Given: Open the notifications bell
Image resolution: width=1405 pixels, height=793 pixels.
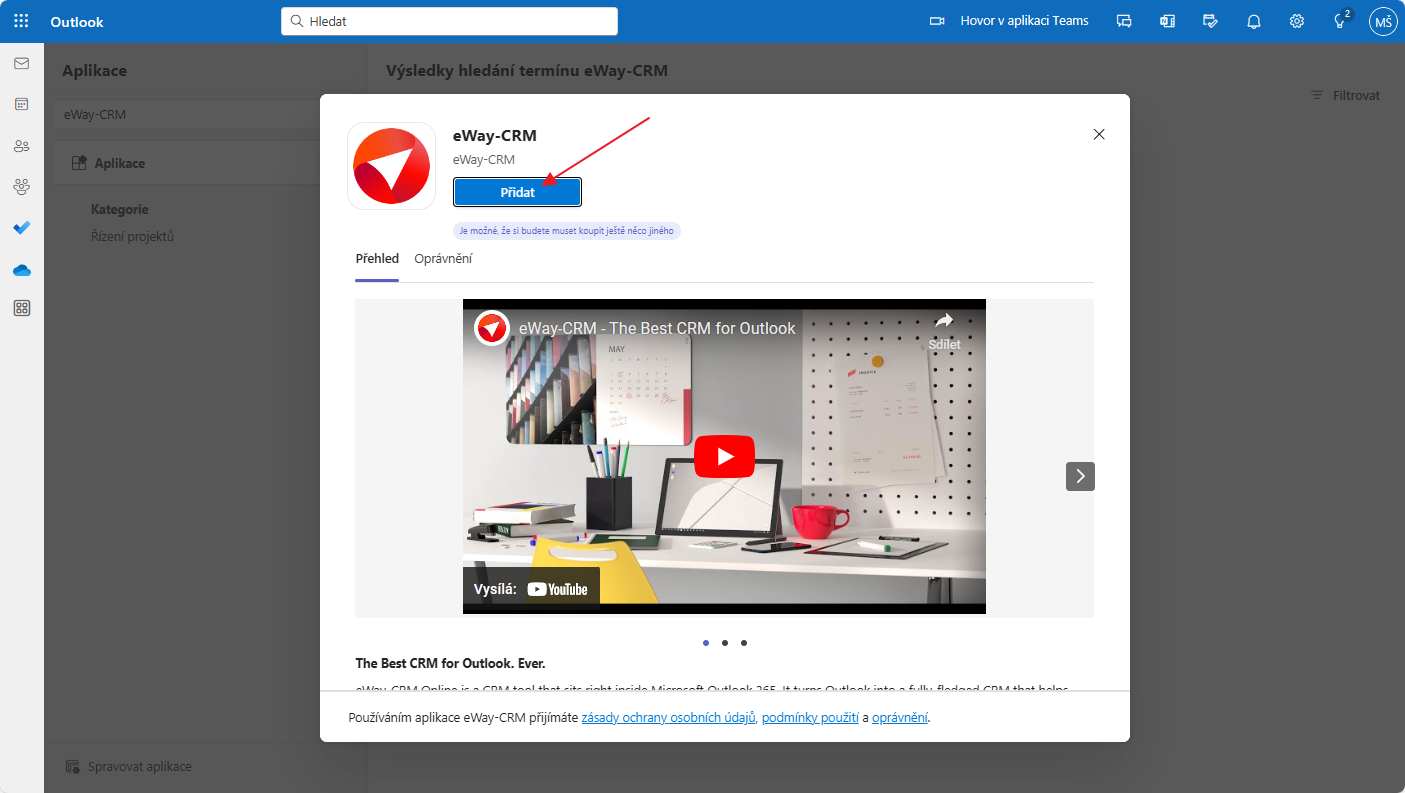Looking at the screenshot, I should click(x=1253, y=21).
